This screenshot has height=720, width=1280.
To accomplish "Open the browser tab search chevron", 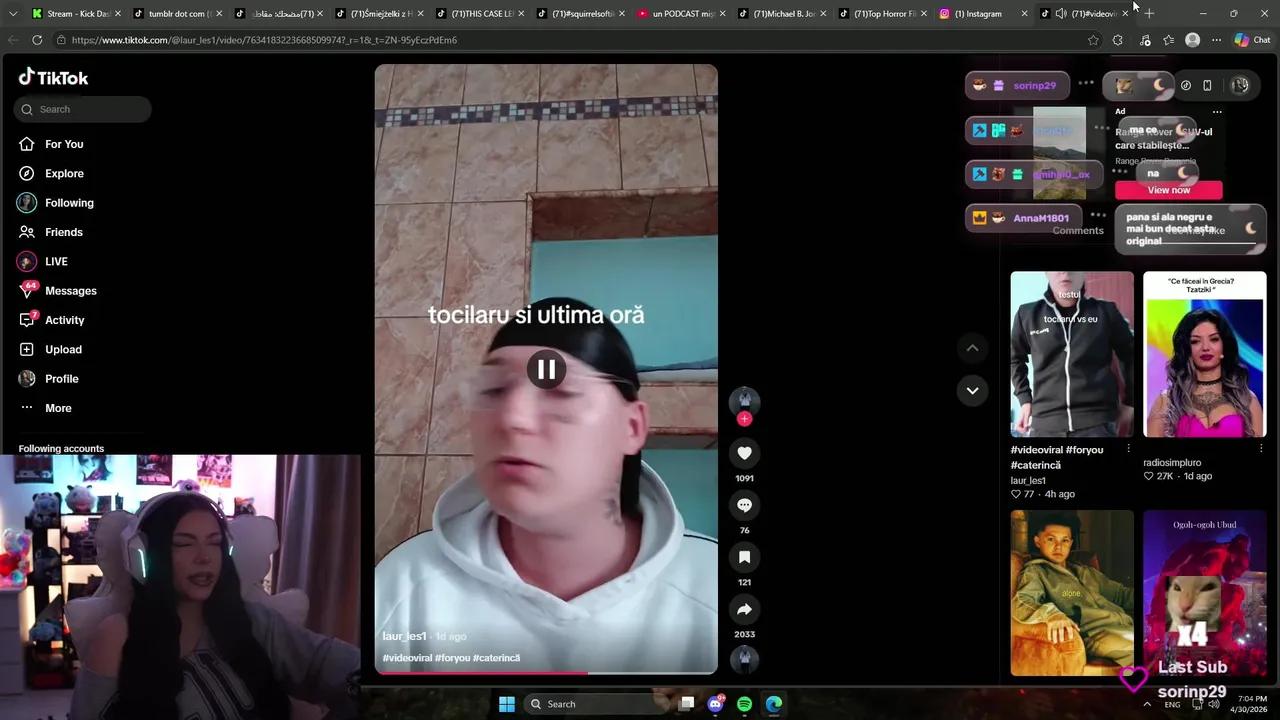I will 13,14.
